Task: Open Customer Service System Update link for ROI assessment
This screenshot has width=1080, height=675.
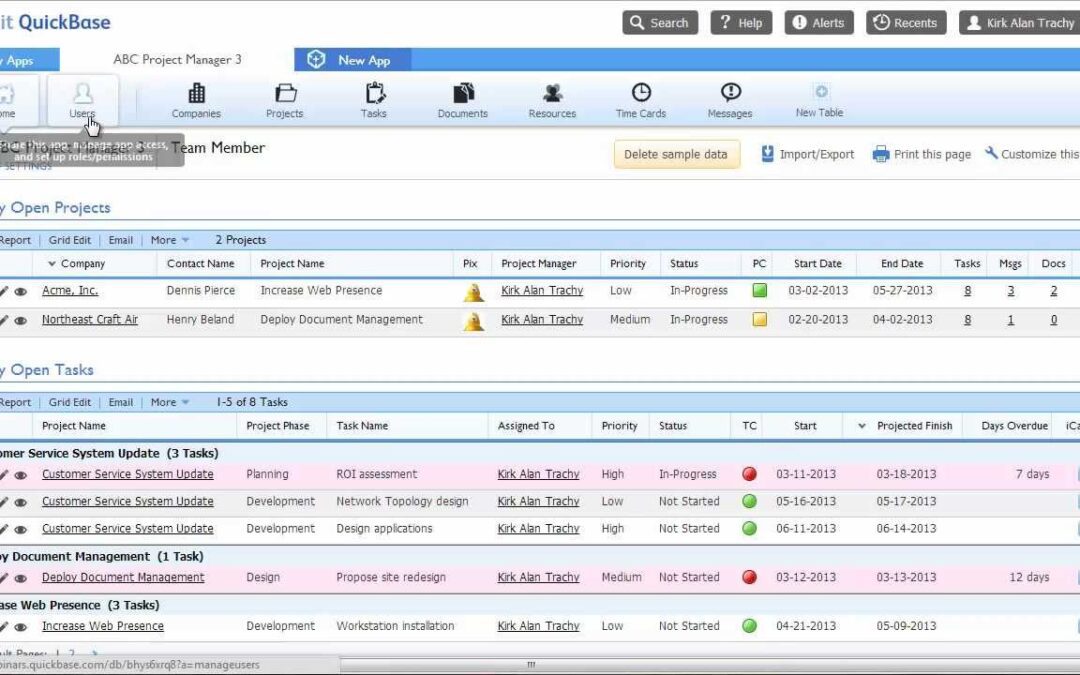Action: pos(127,474)
